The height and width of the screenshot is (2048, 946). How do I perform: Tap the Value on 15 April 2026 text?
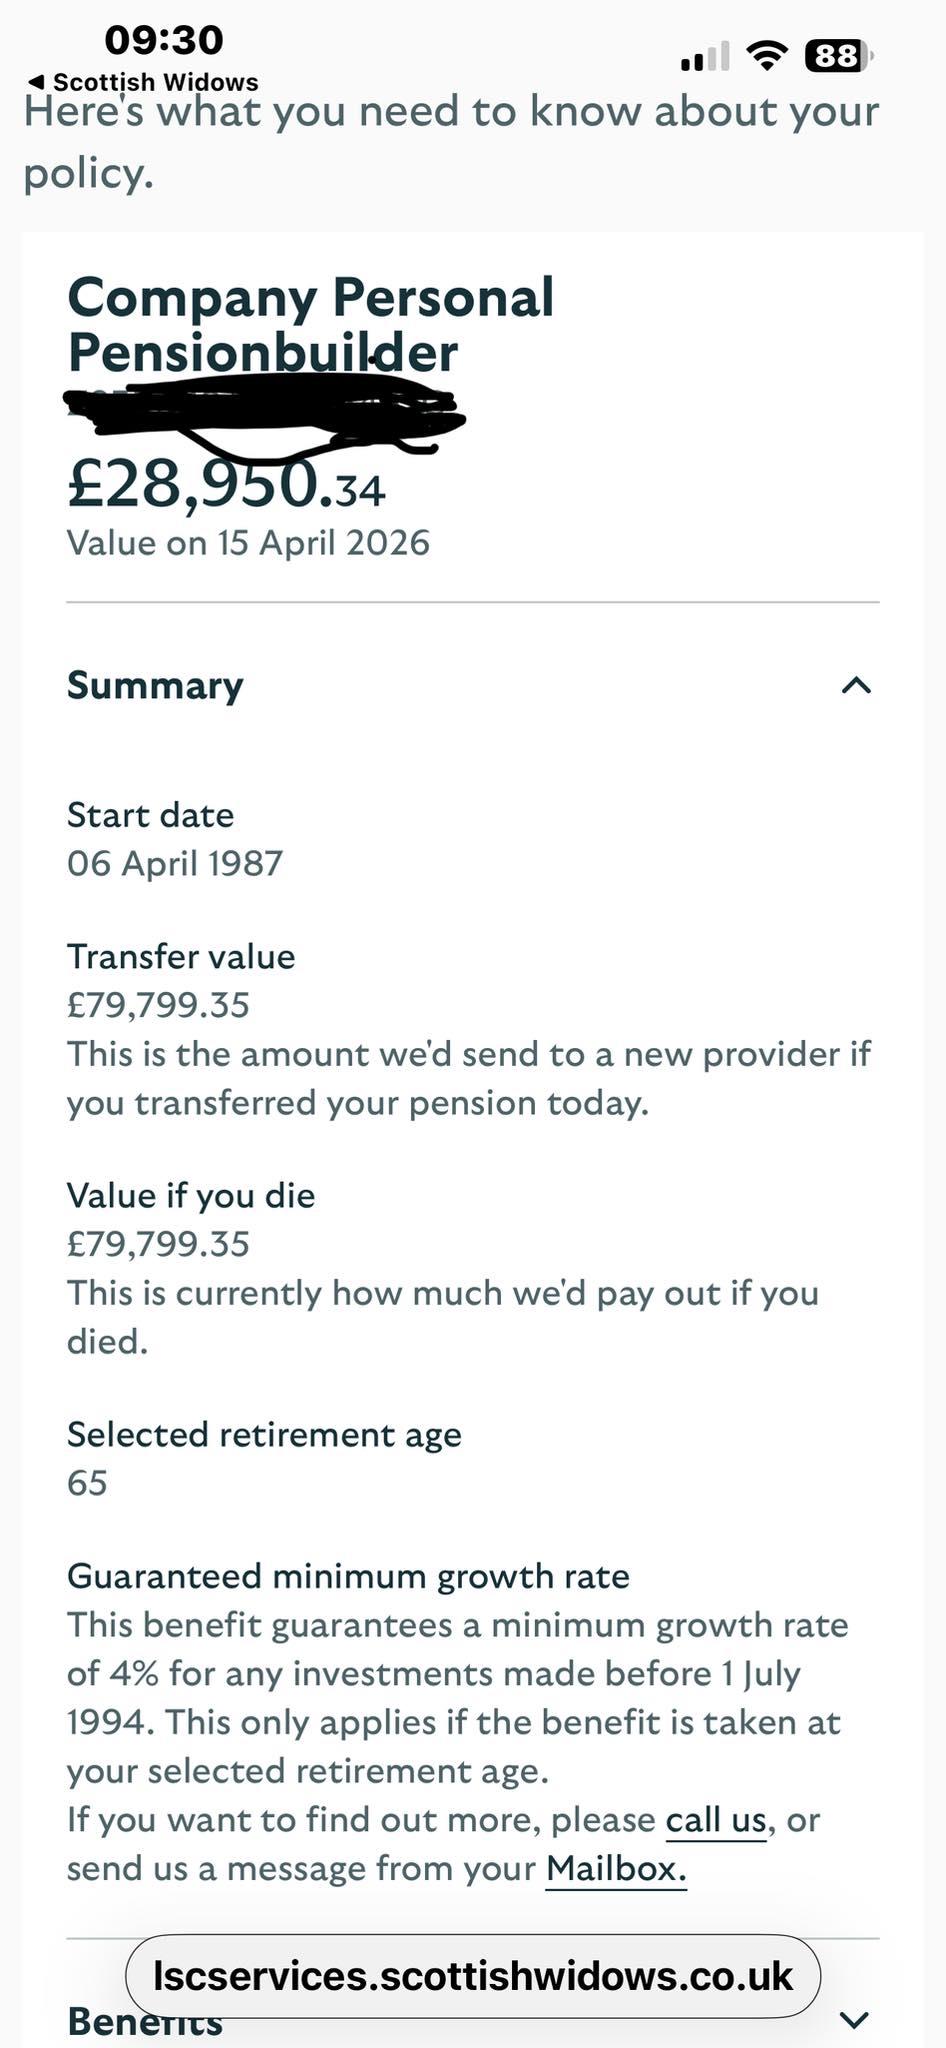click(x=248, y=543)
